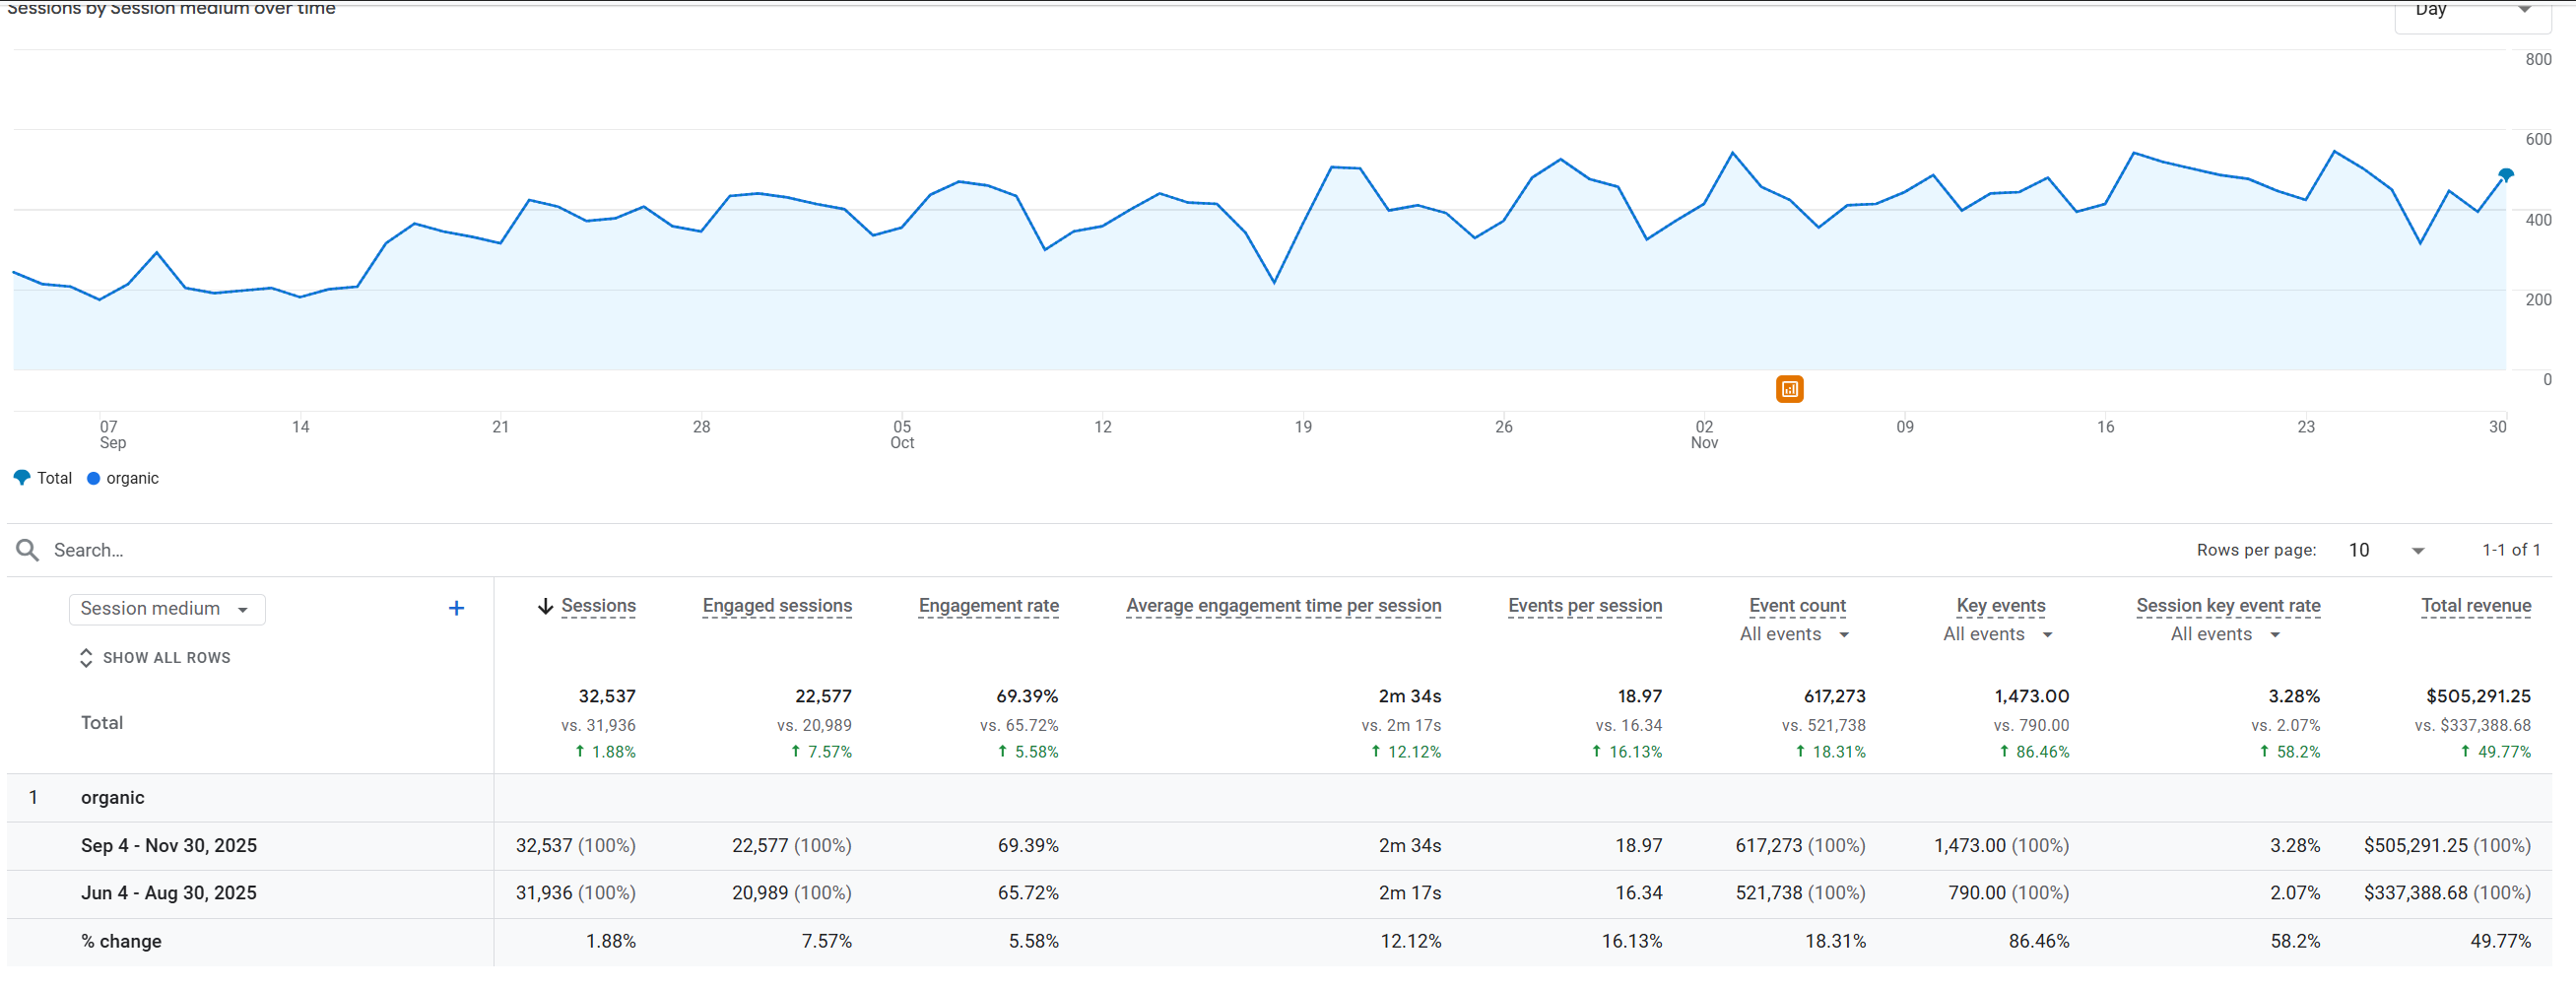Click the 58.2% cell in % change row

(2295, 941)
